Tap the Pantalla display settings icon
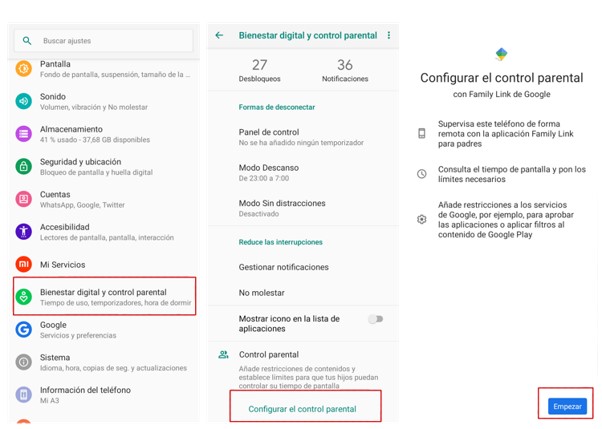Screen dimensions: 602x429 point(23,69)
